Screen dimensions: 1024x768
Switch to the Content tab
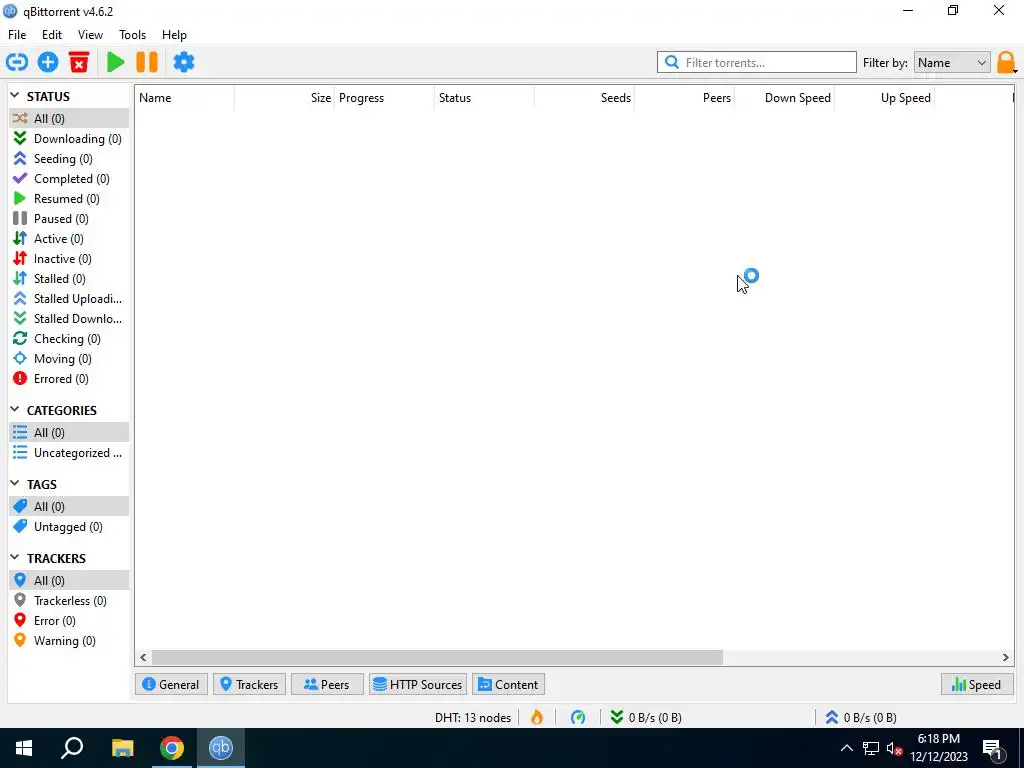508,684
